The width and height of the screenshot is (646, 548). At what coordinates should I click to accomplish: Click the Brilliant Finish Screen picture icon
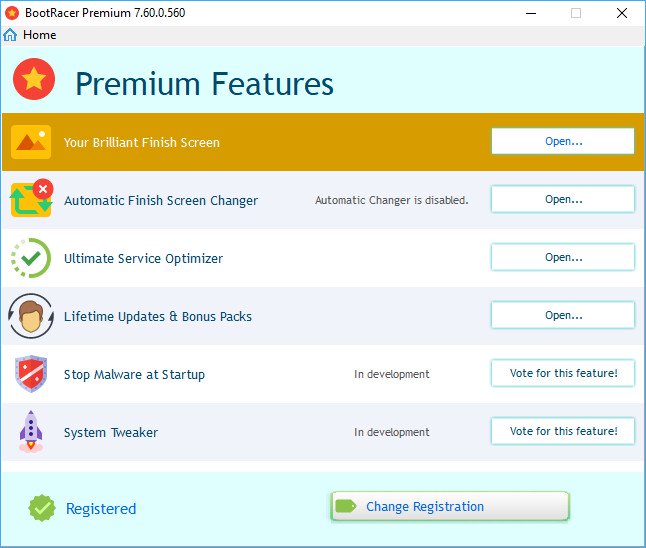pyautogui.click(x=31, y=142)
